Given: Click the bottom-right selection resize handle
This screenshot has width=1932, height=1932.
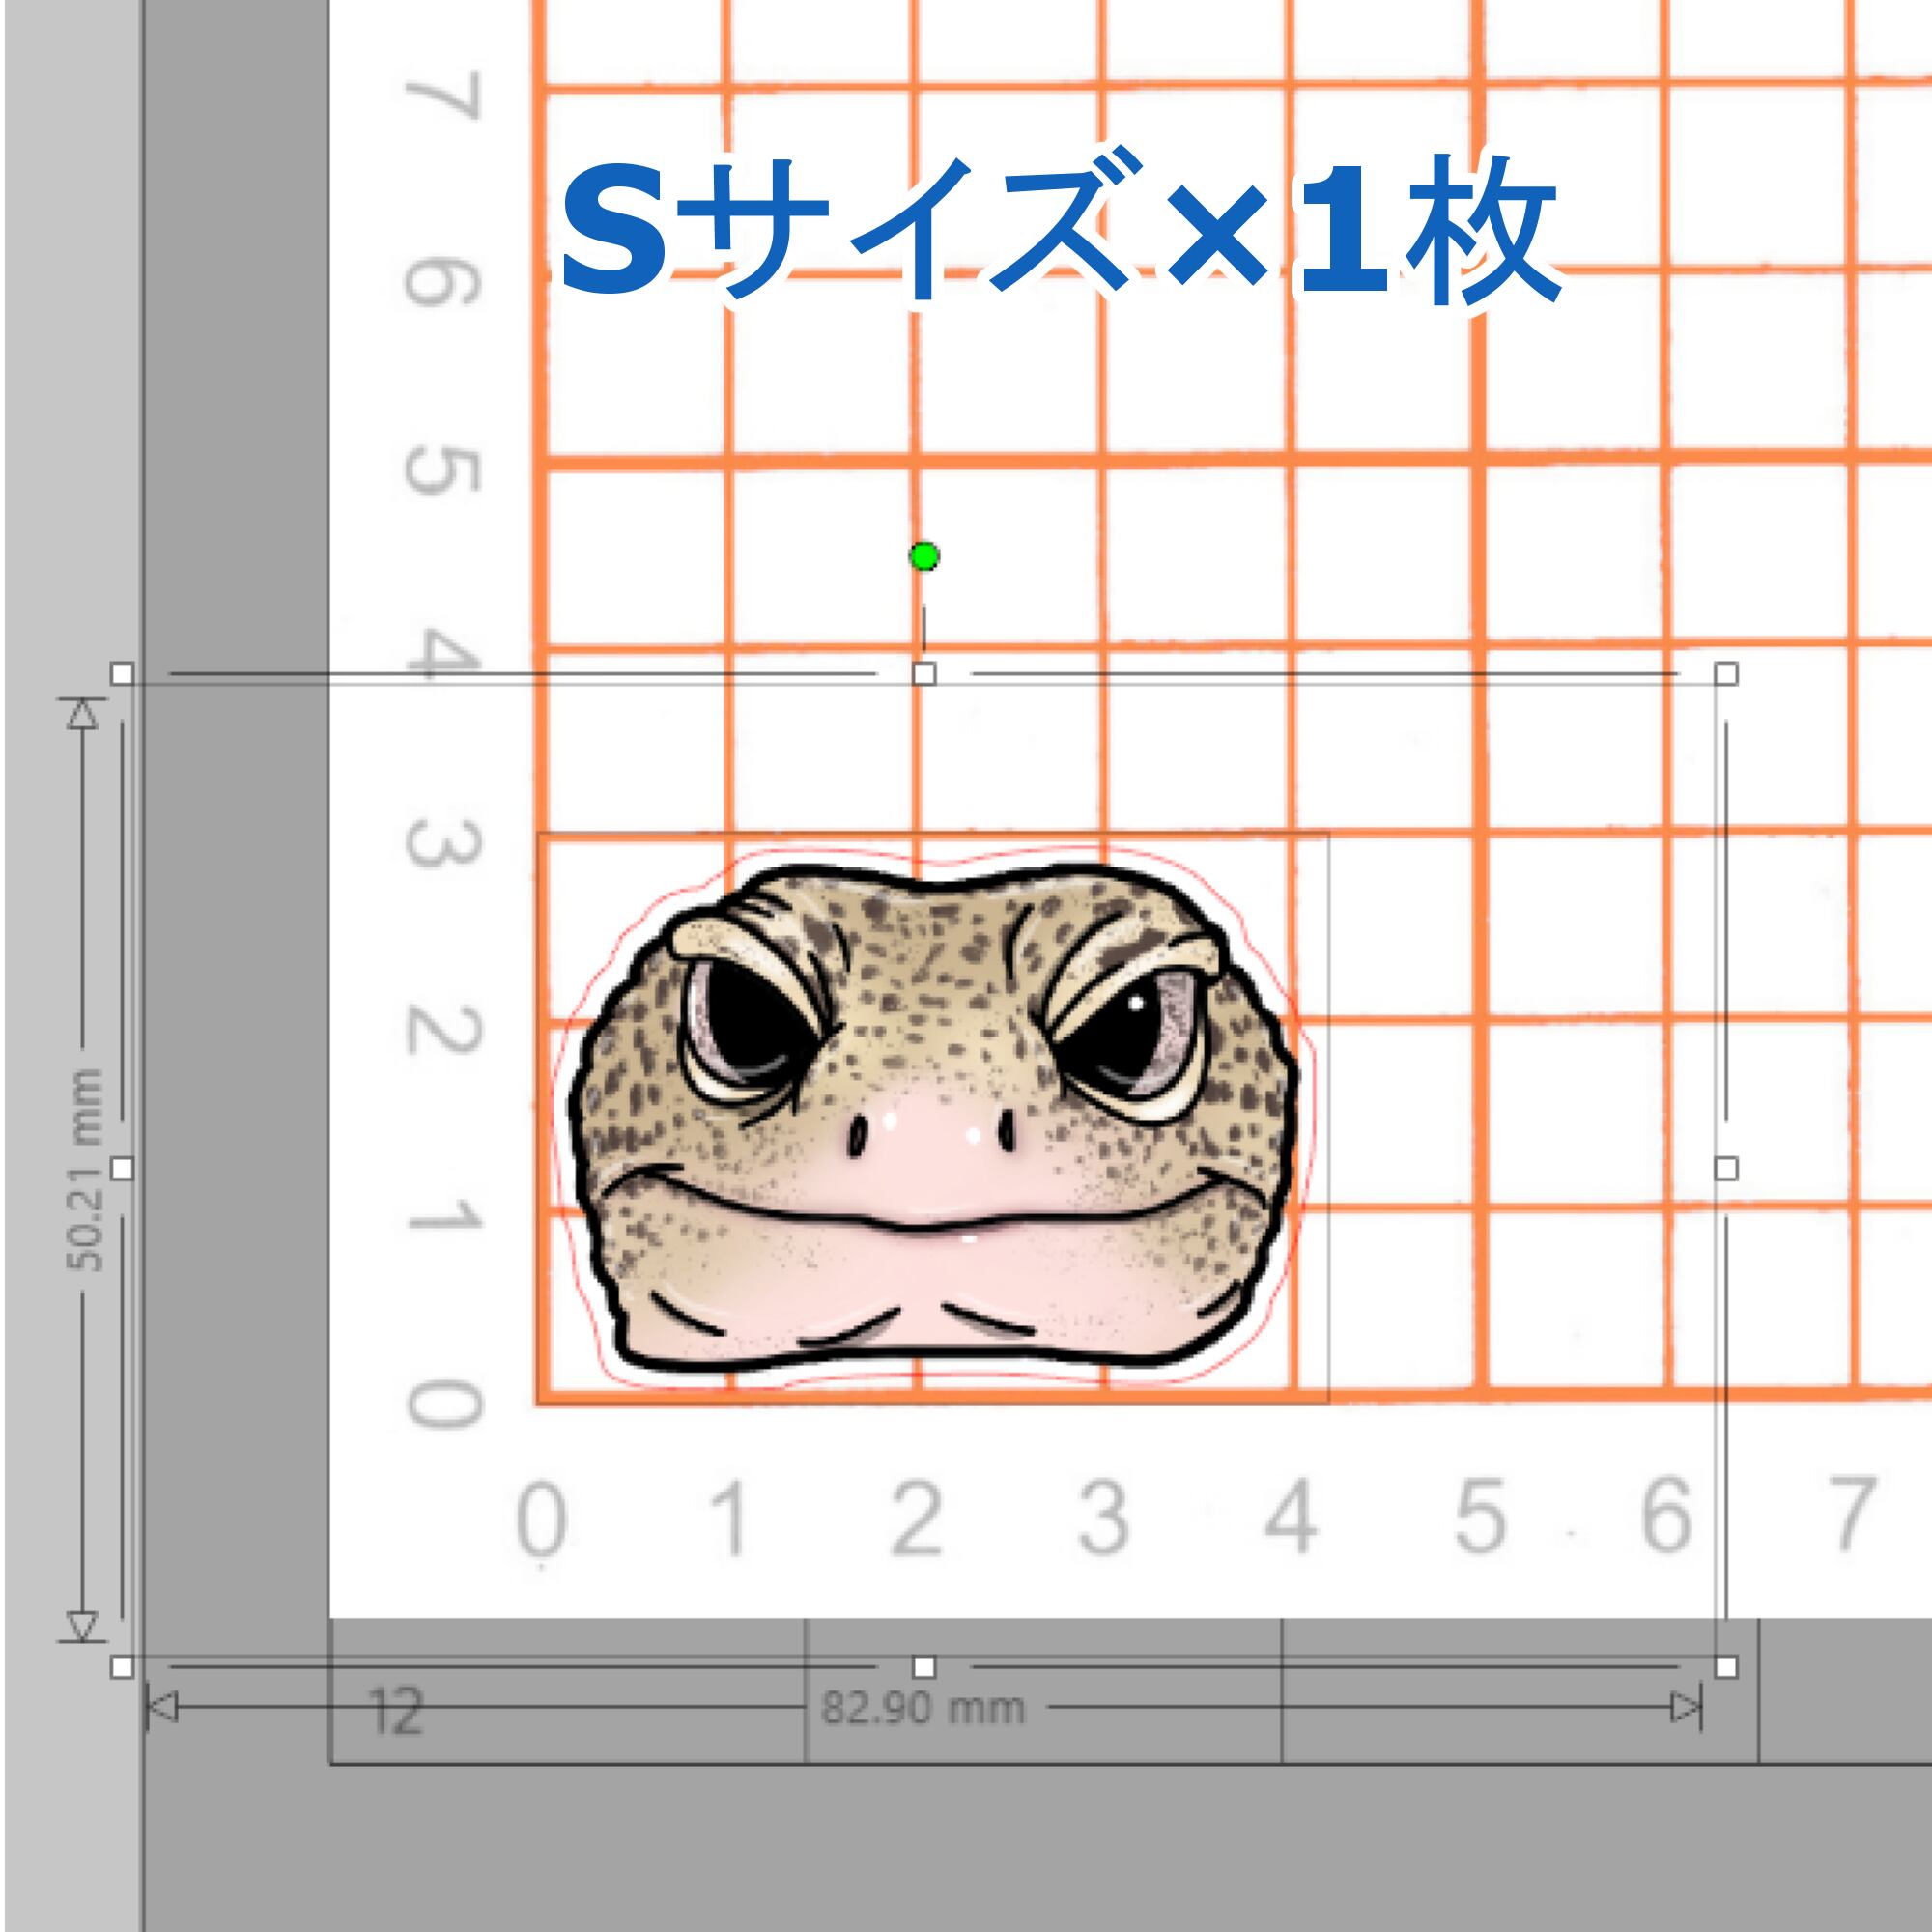Looking at the screenshot, I should 1727,1667.
